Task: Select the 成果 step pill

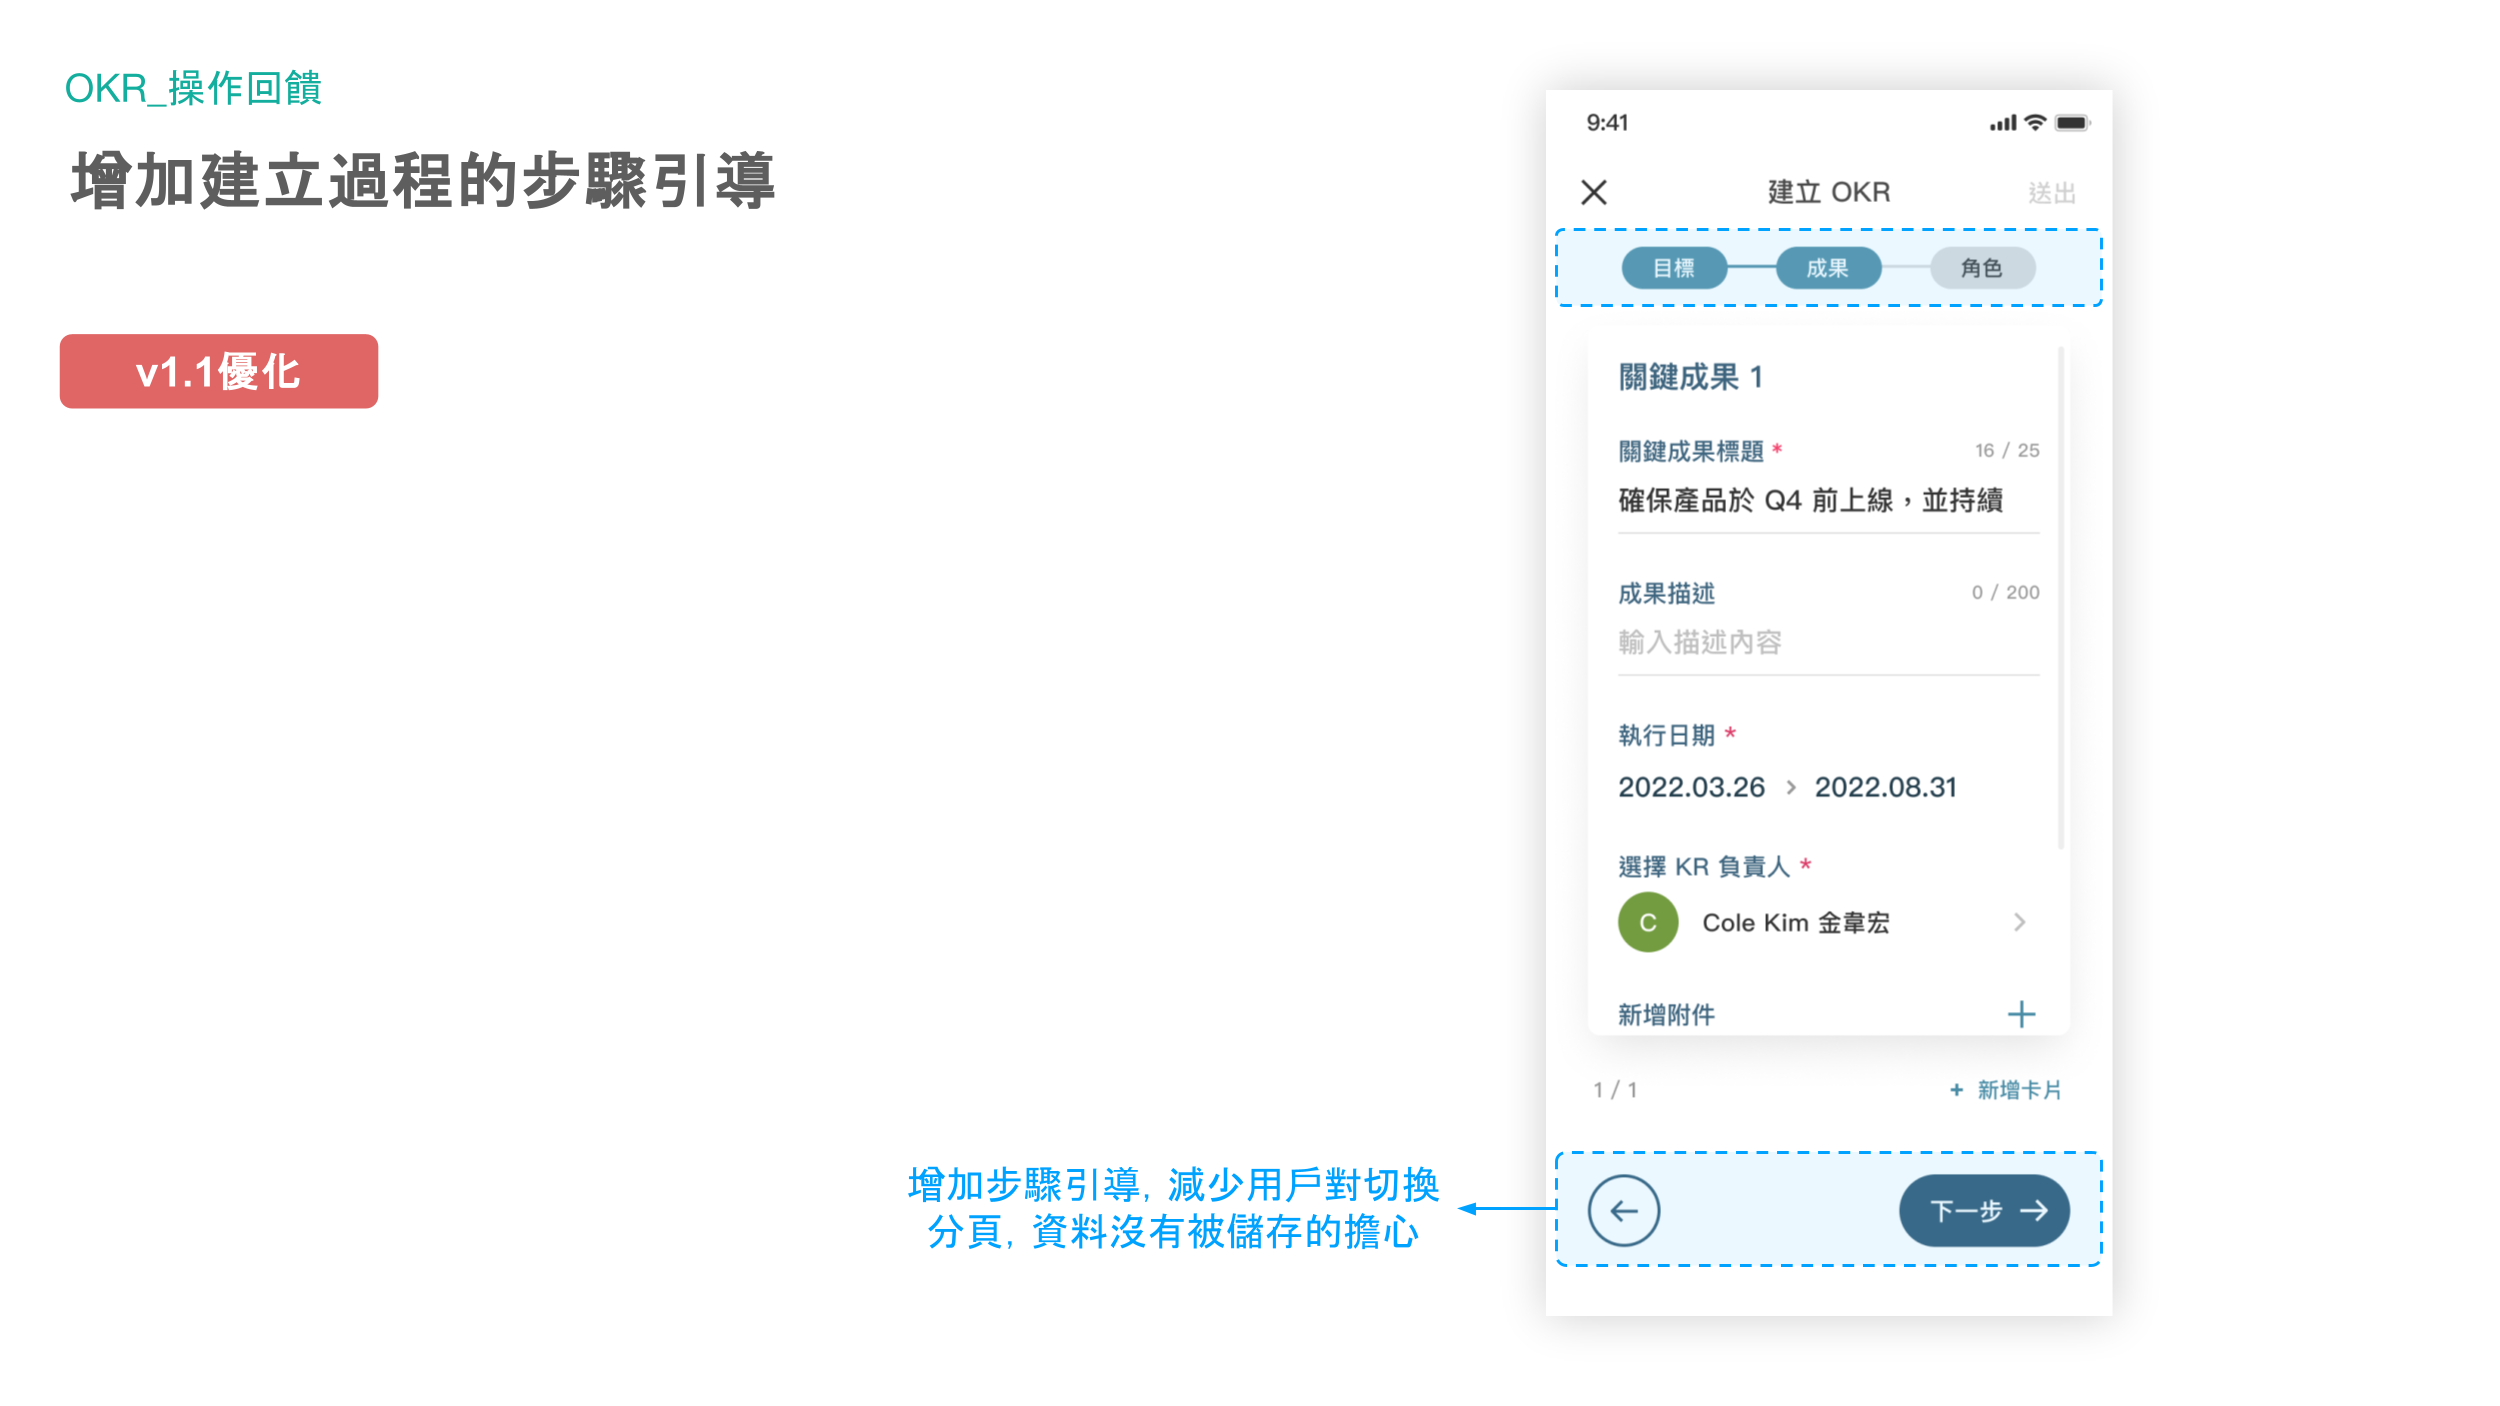Action: (x=1828, y=268)
